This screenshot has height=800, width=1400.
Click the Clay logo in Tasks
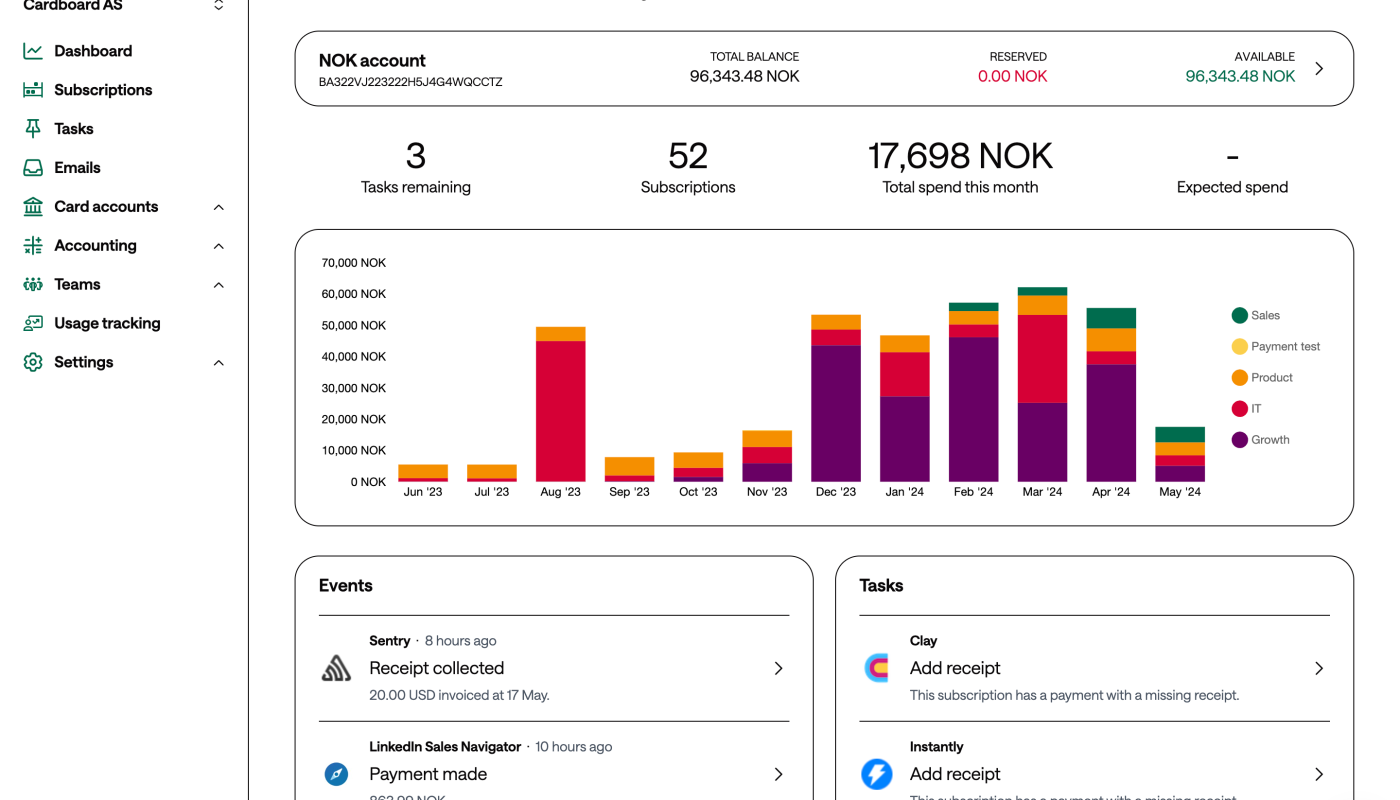point(877,668)
